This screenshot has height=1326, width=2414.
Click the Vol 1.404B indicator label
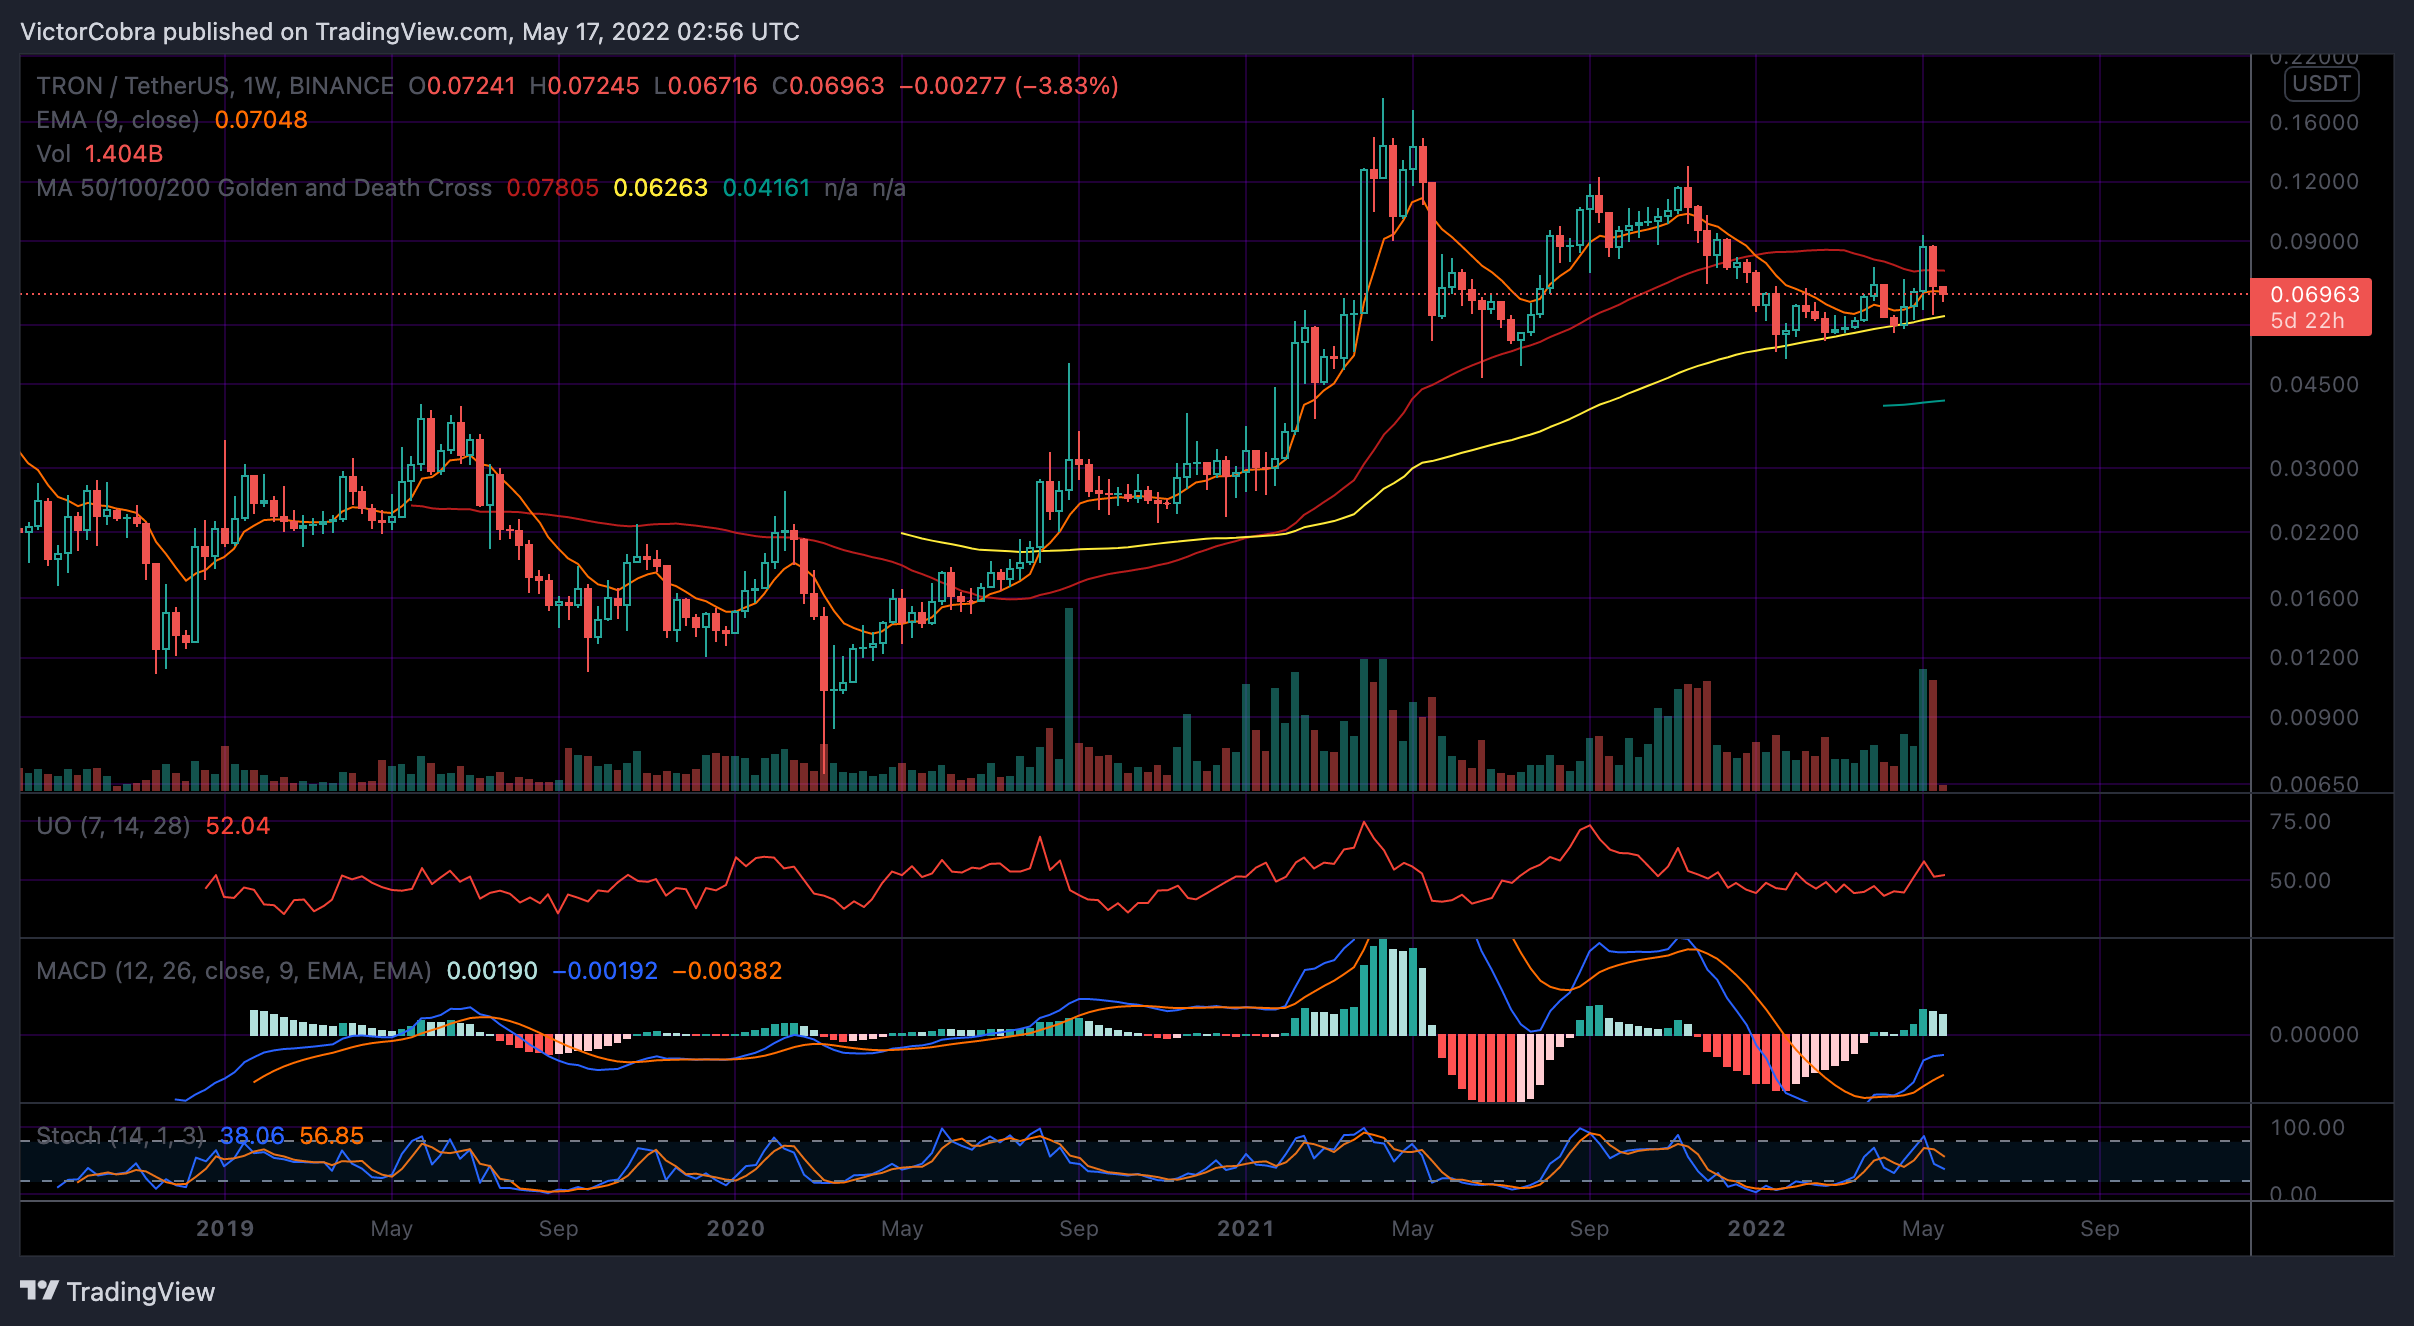click(x=100, y=154)
